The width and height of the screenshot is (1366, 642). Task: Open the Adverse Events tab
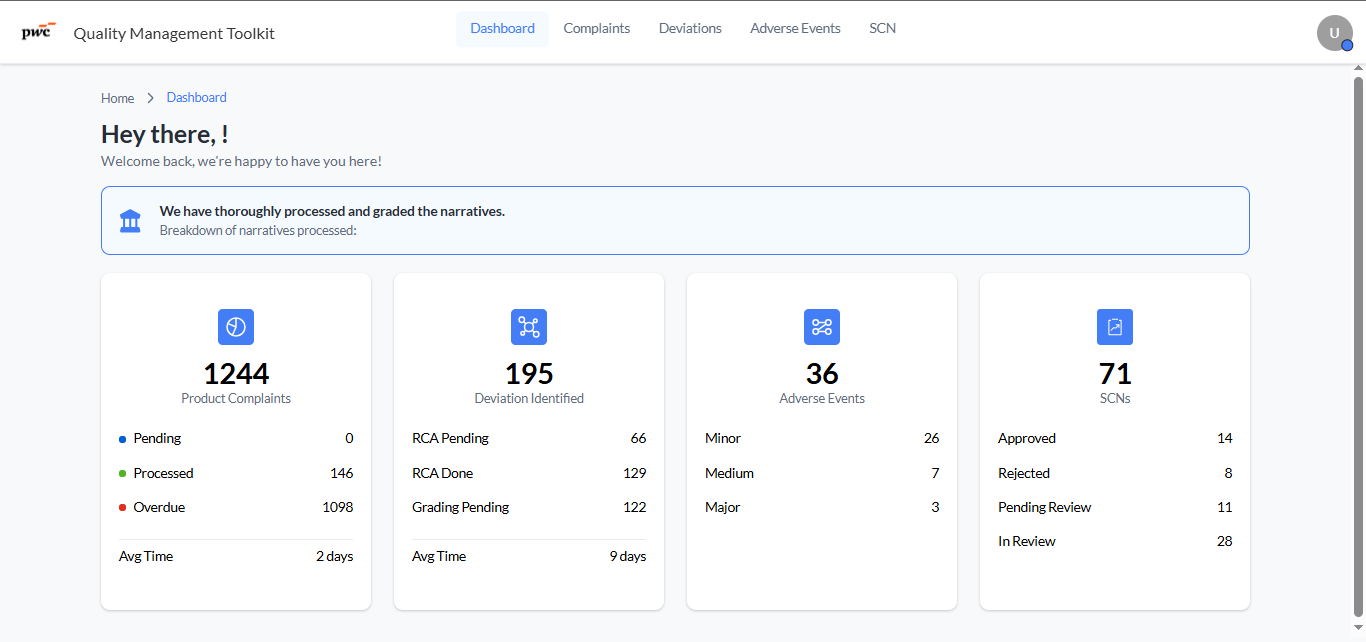tap(795, 29)
